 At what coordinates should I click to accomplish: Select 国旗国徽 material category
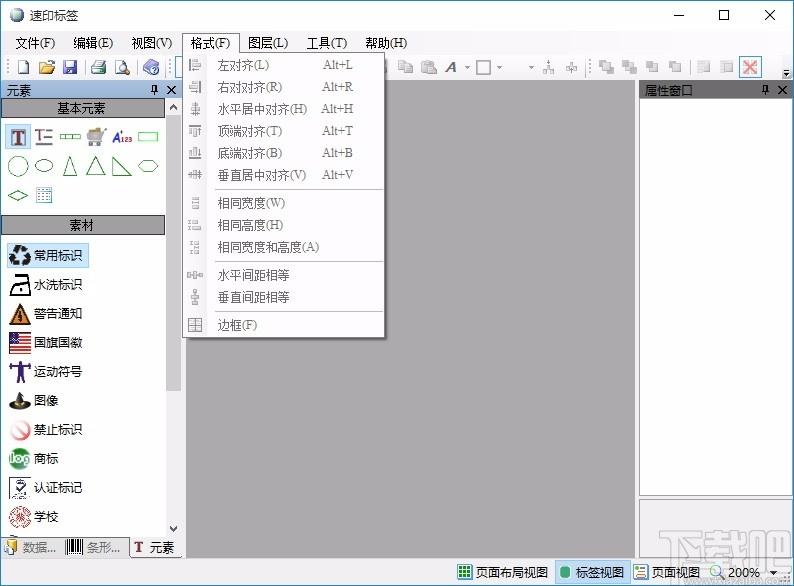point(46,342)
